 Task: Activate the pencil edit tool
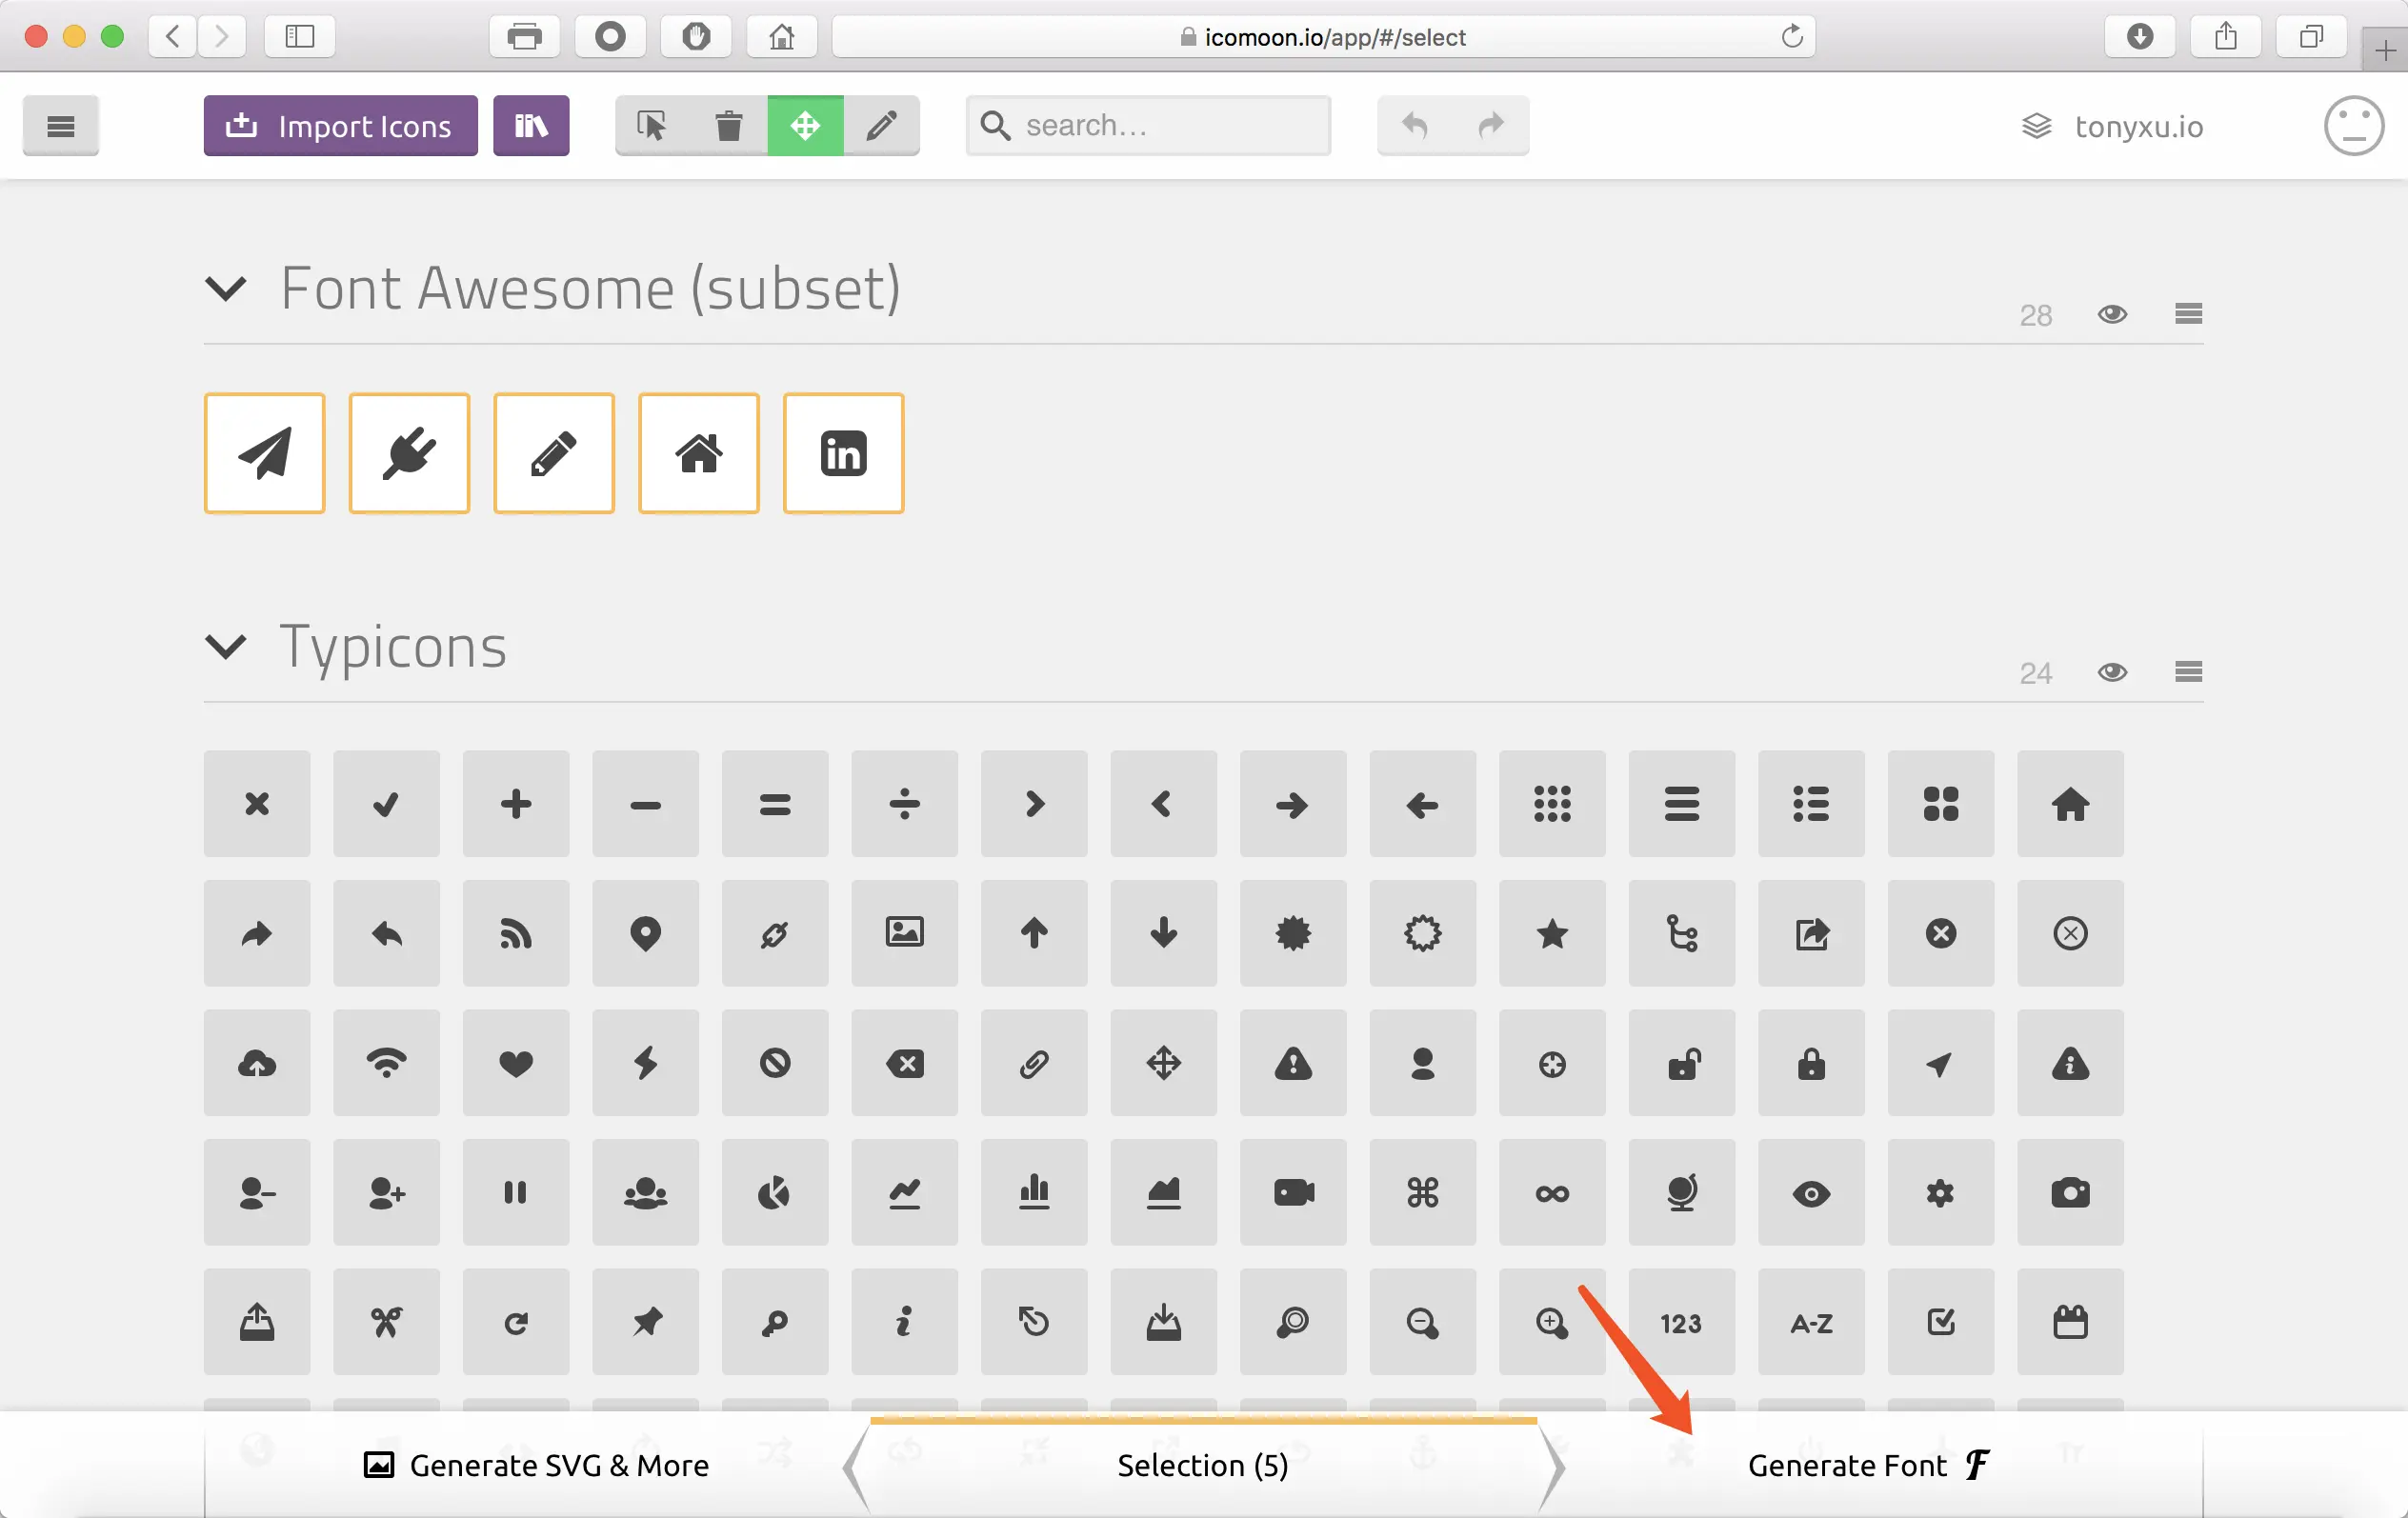[x=881, y=126]
